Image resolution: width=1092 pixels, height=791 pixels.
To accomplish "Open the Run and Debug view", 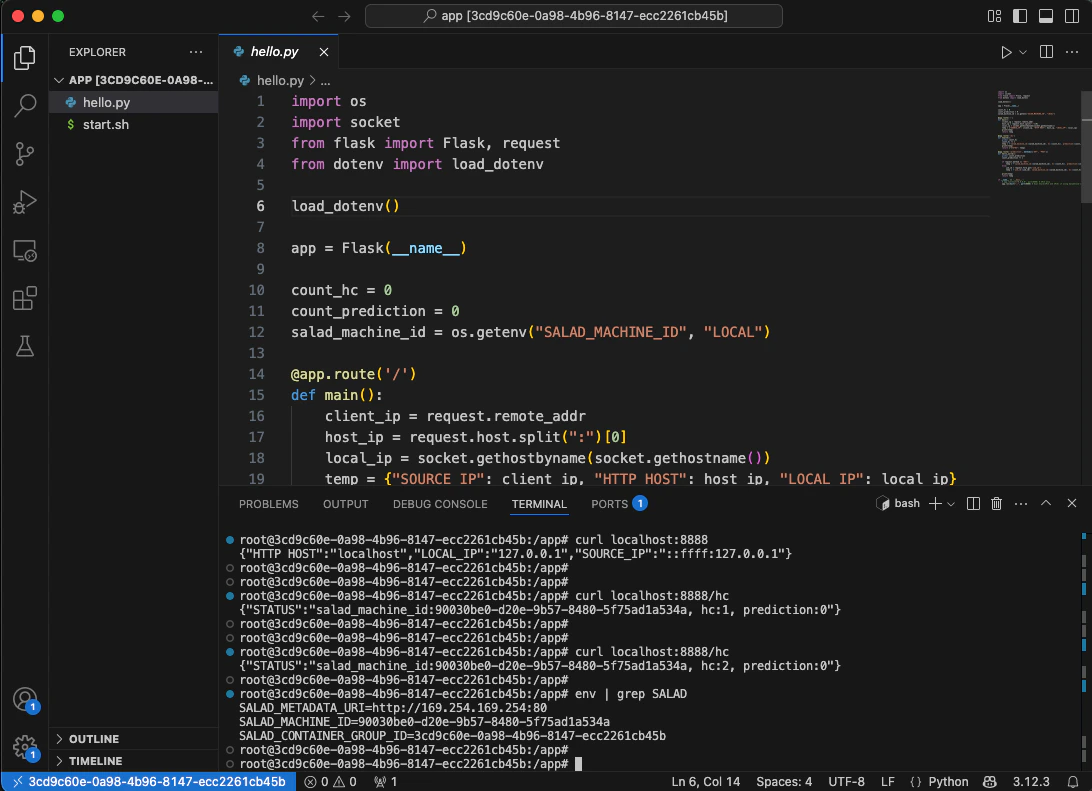I will pyautogui.click(x=25, y=202).
